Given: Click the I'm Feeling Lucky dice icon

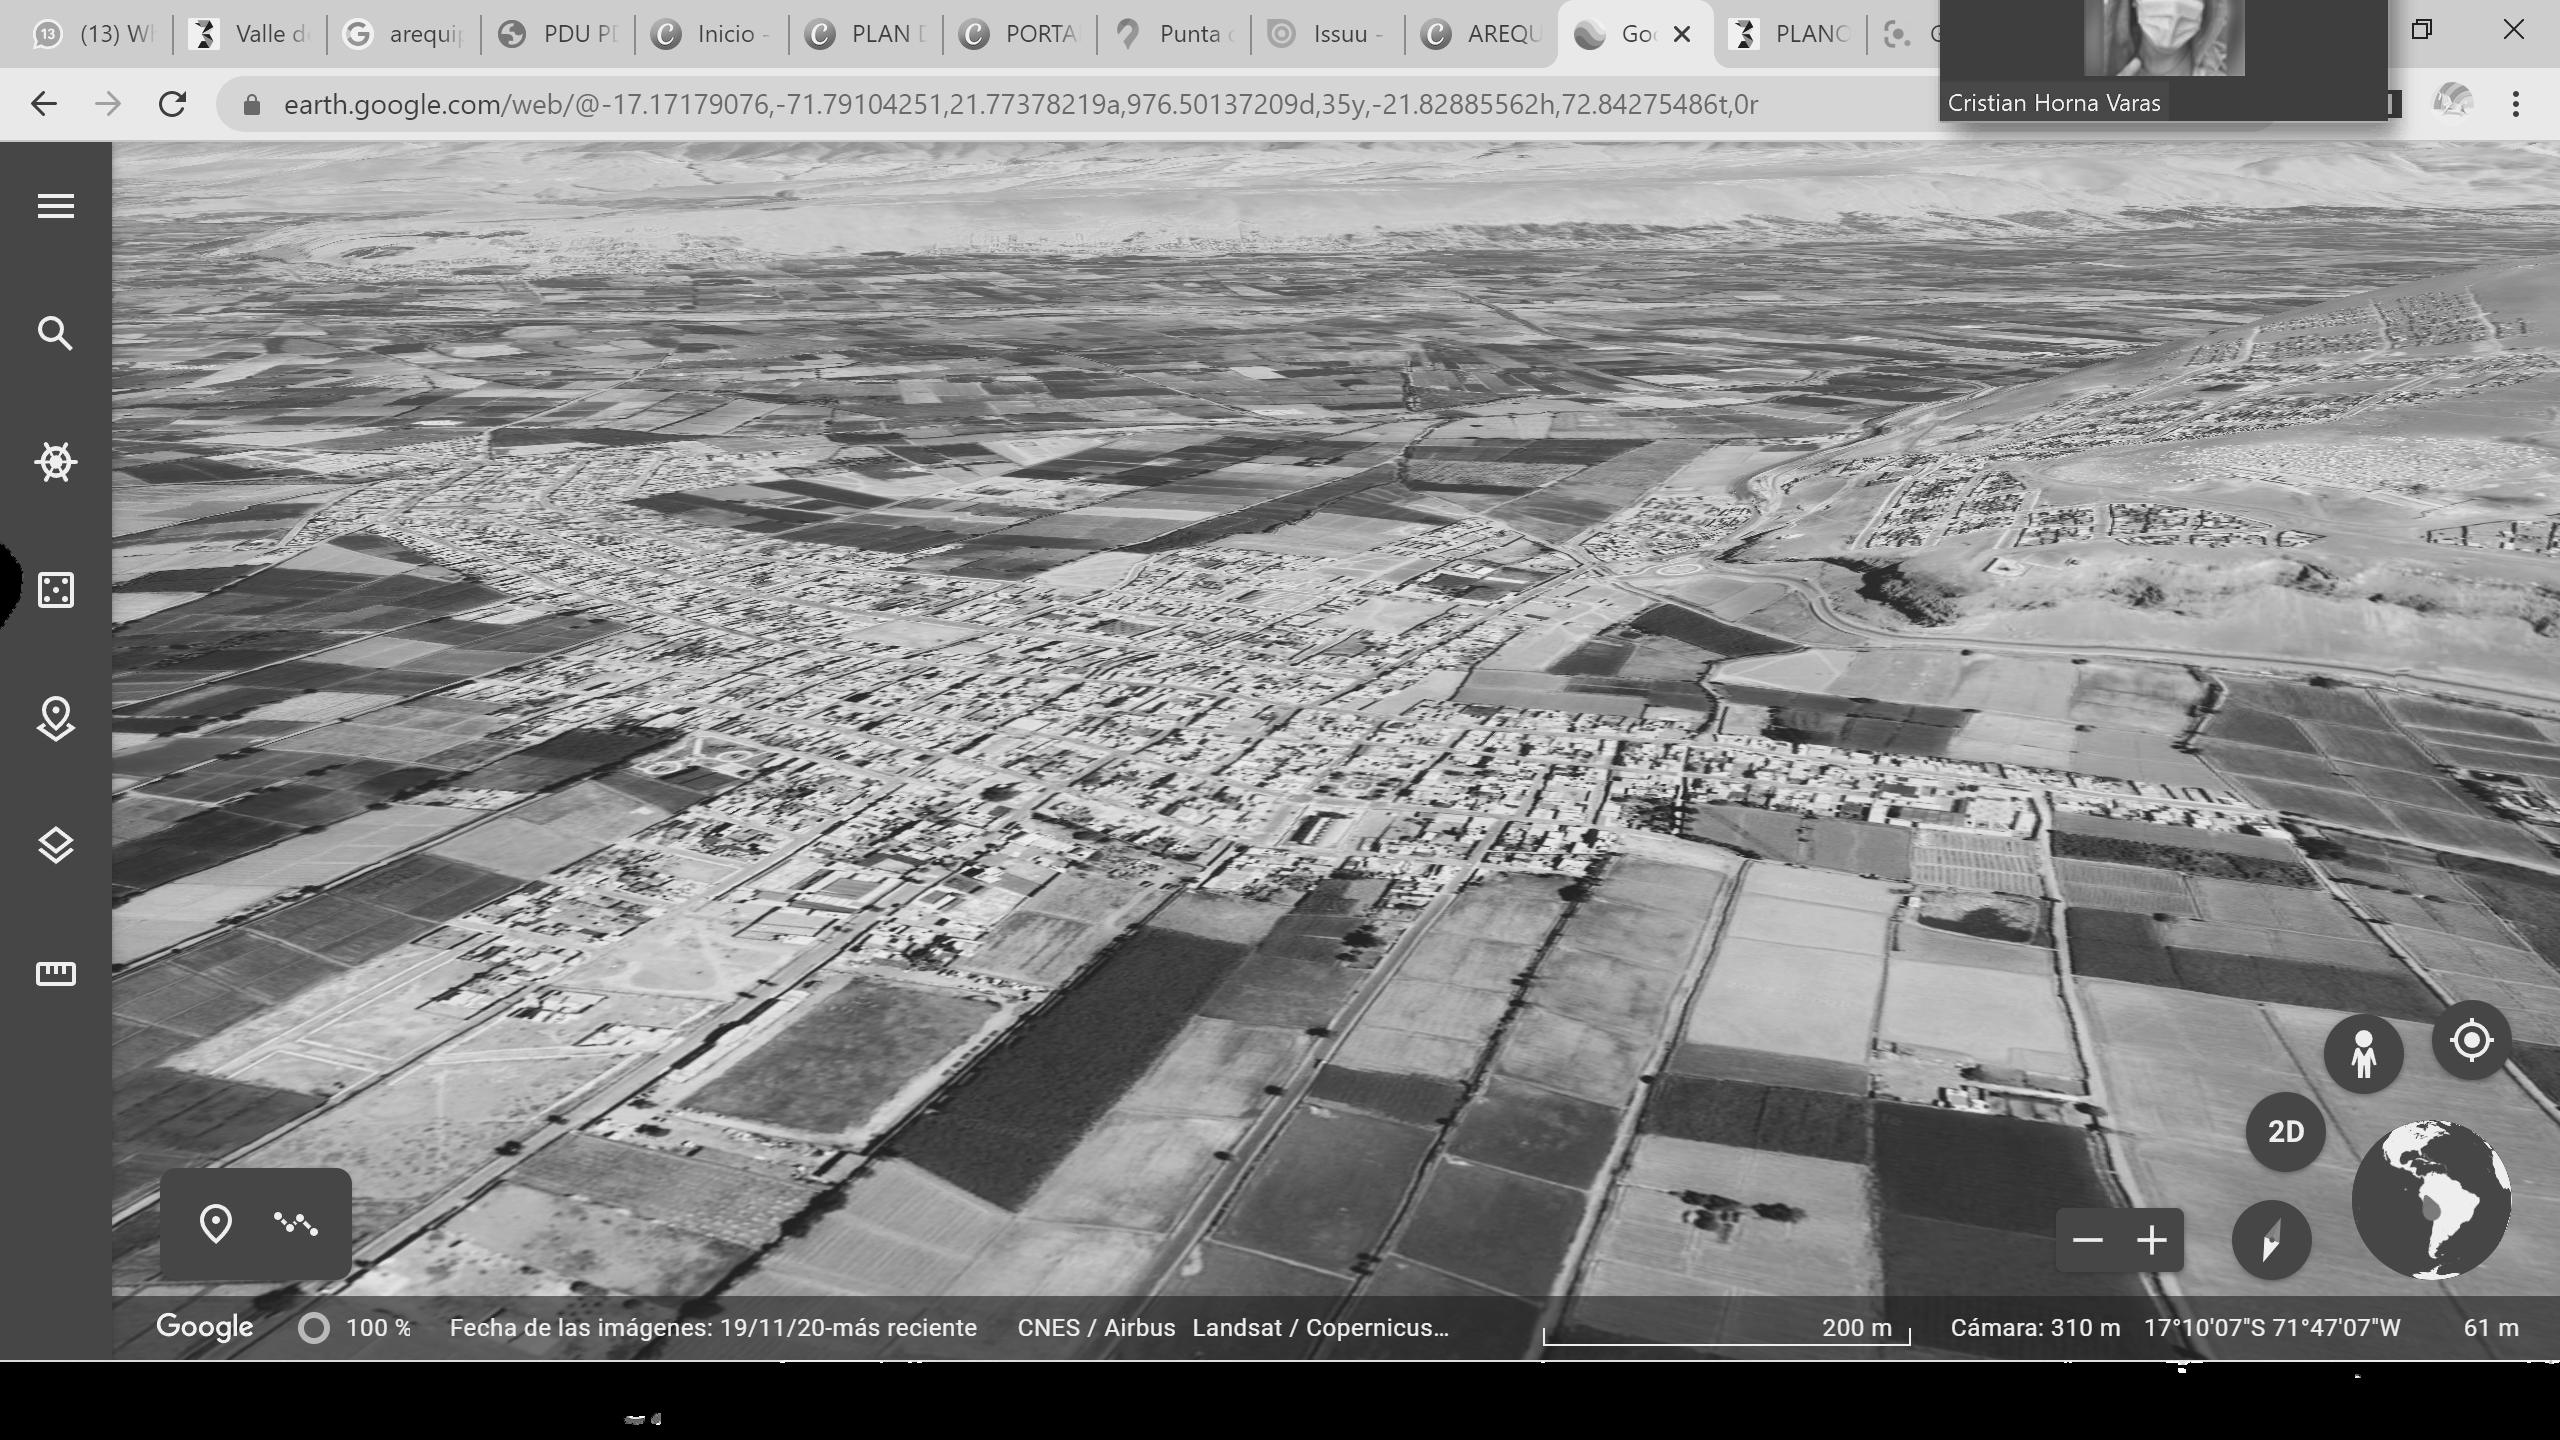Looking at the screenshot, I should (x=55, y=590).
